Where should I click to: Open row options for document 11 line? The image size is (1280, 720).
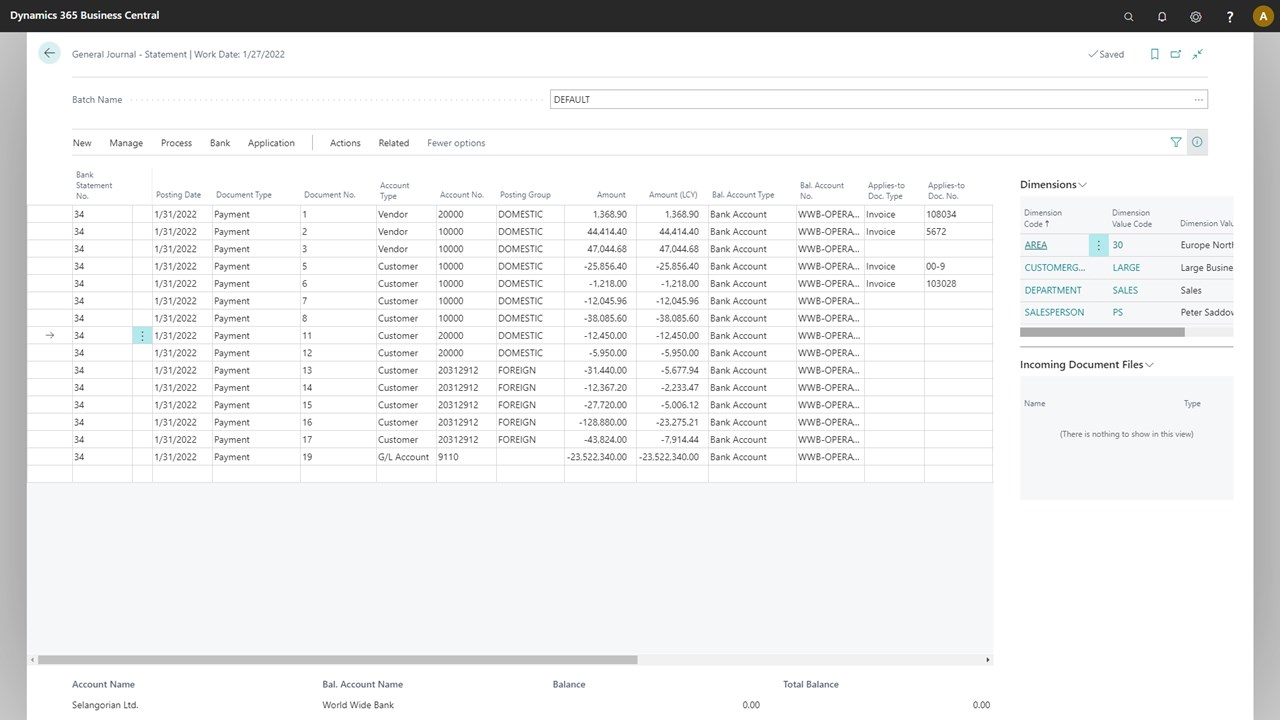[142, 336]
